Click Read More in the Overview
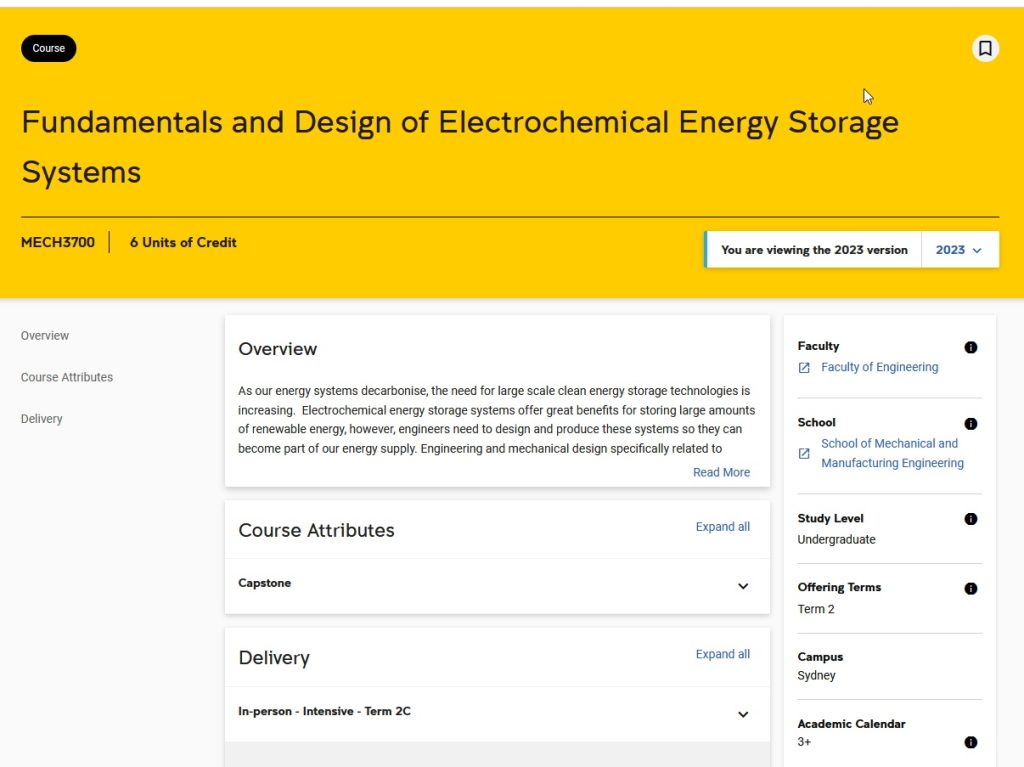Image resolution: width=1024 pixels, height=767 pixels. (x=721, y=472)
